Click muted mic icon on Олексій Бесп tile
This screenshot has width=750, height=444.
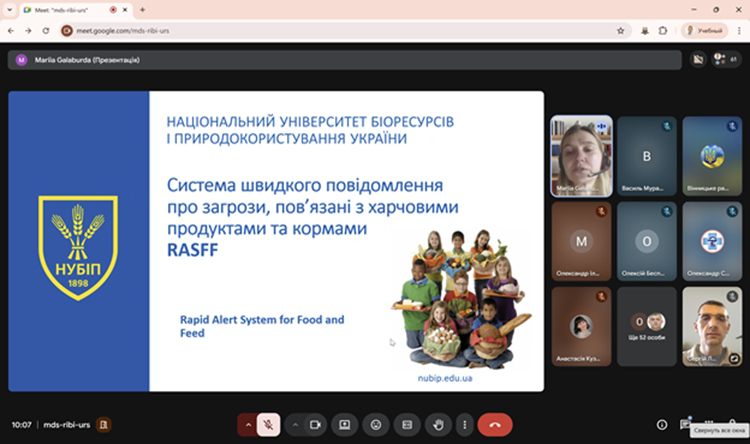[x=667, y=211]
